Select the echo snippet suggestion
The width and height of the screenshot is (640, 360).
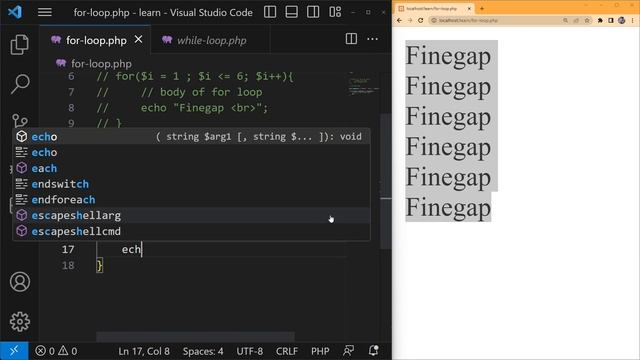click(191, 152)
